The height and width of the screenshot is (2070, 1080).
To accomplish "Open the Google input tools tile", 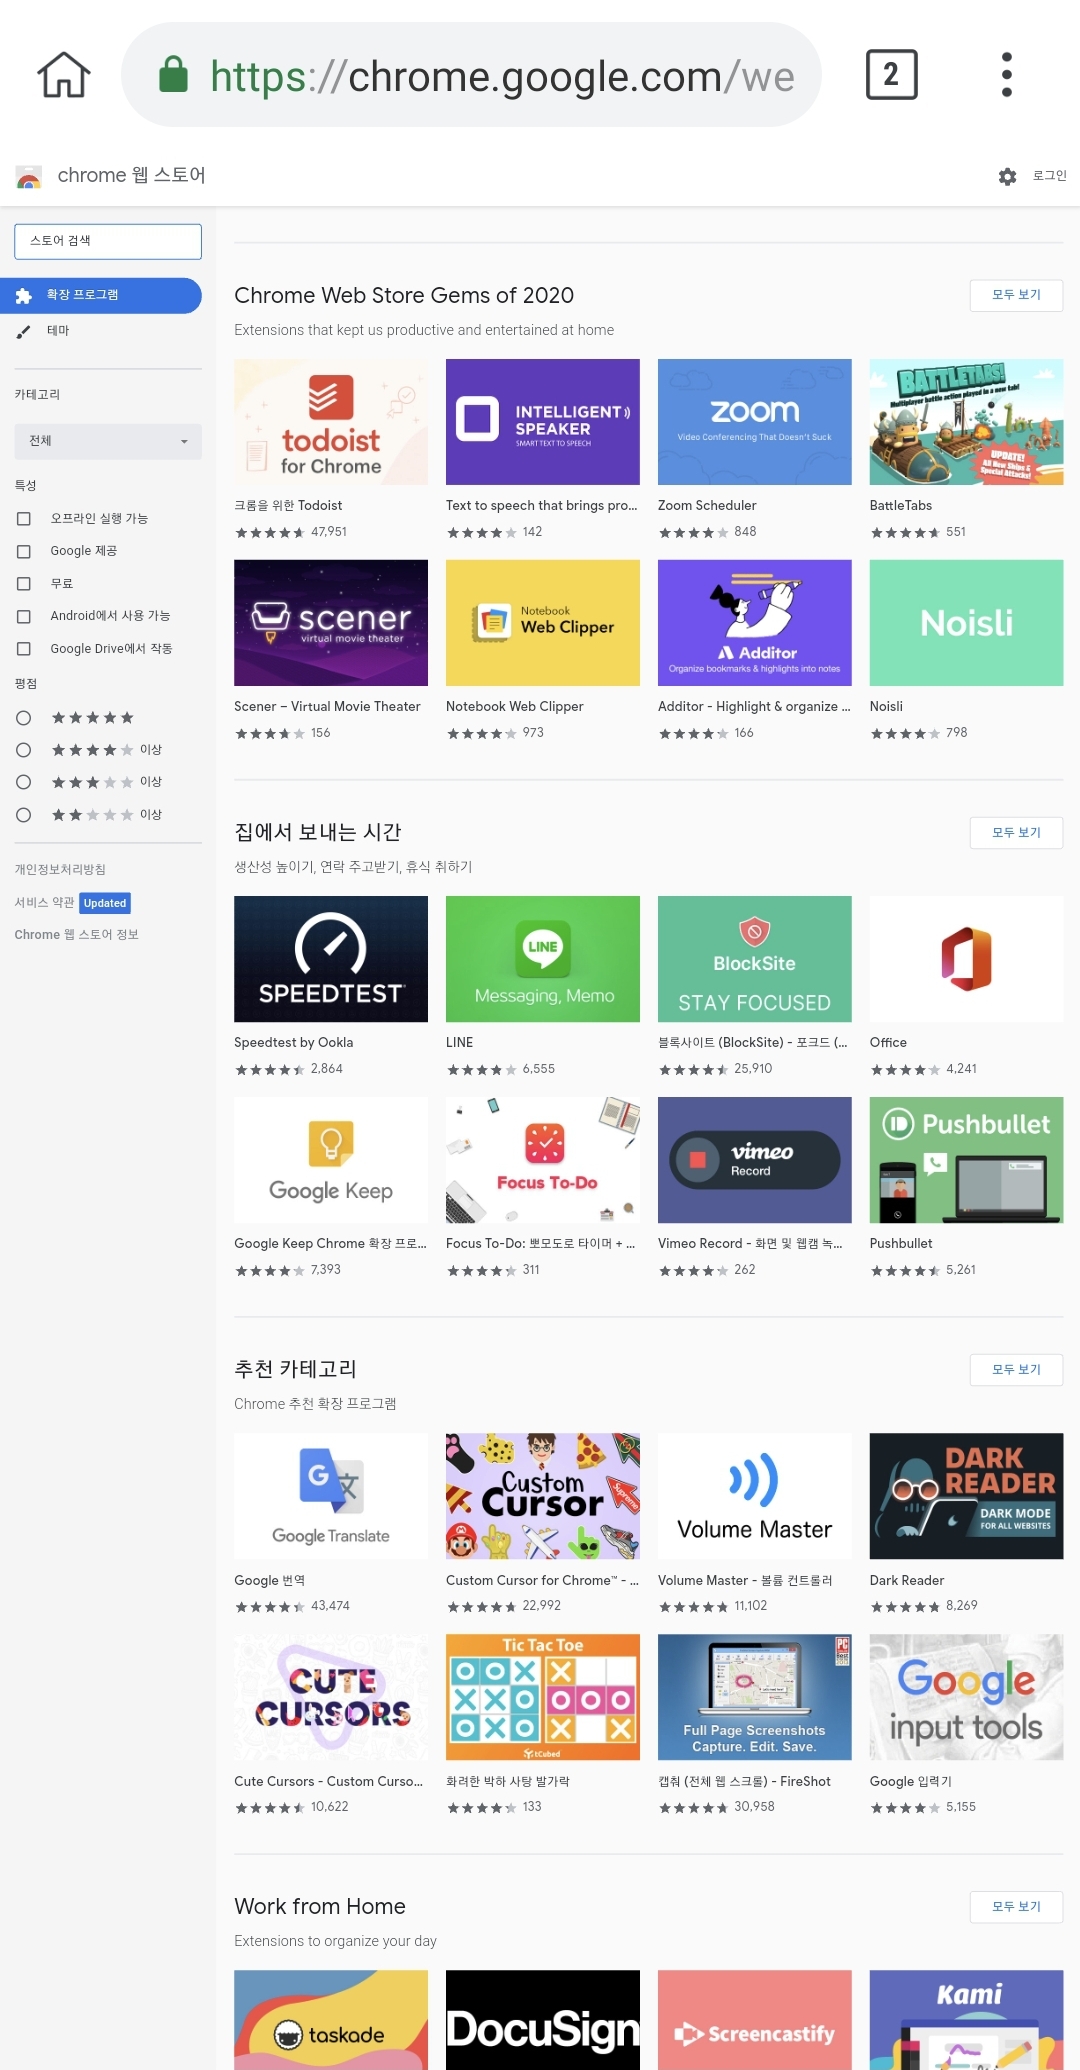I will click(x=966, y=1697).
